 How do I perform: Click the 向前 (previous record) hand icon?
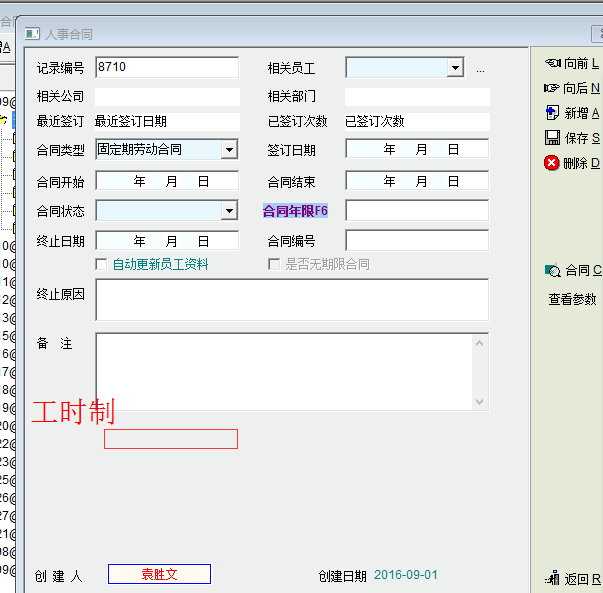(x=552, y=63)
